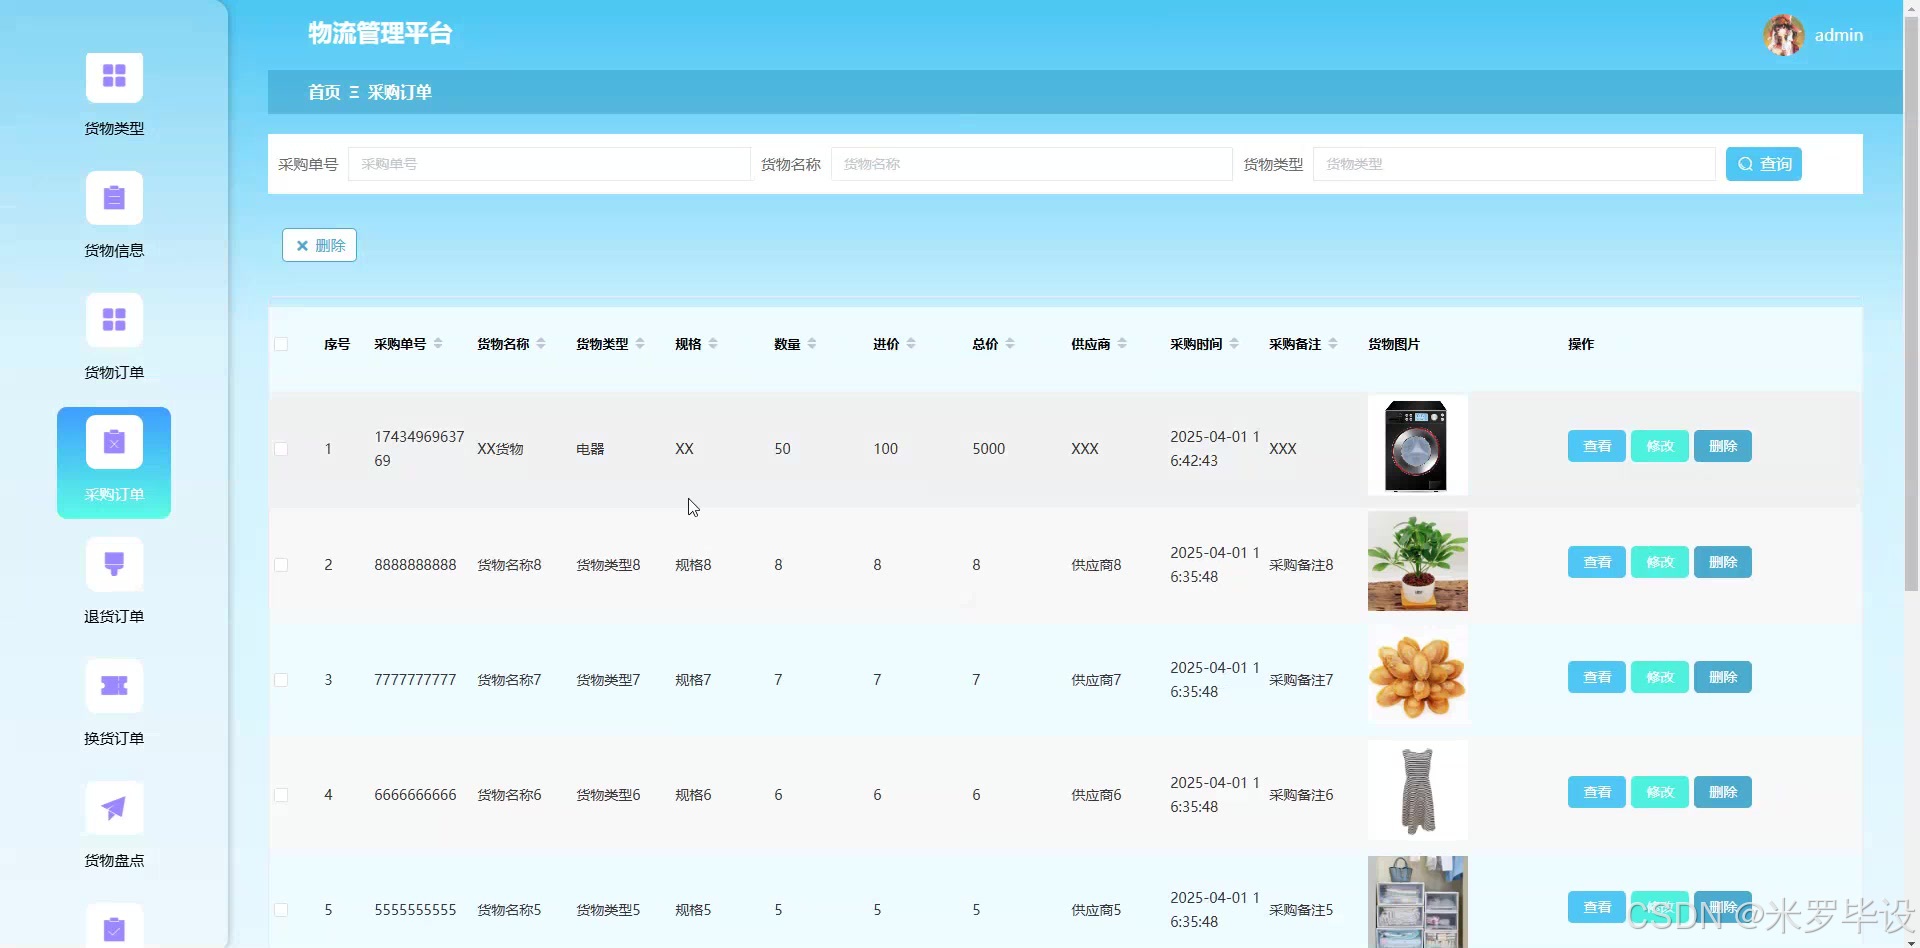Edit the XX货物 order with 修改
1920x948 pixels.
[x=1660, y=446]
